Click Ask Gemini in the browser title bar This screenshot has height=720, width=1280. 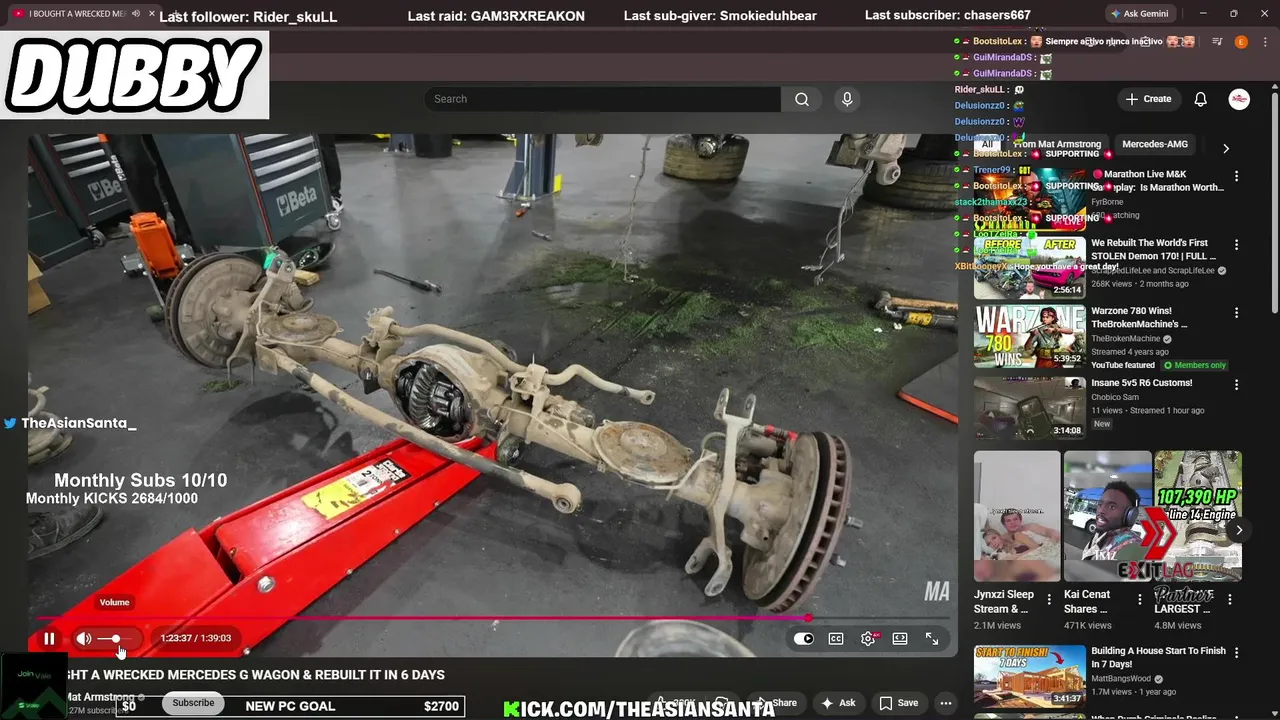click(x=1139, y=14)
